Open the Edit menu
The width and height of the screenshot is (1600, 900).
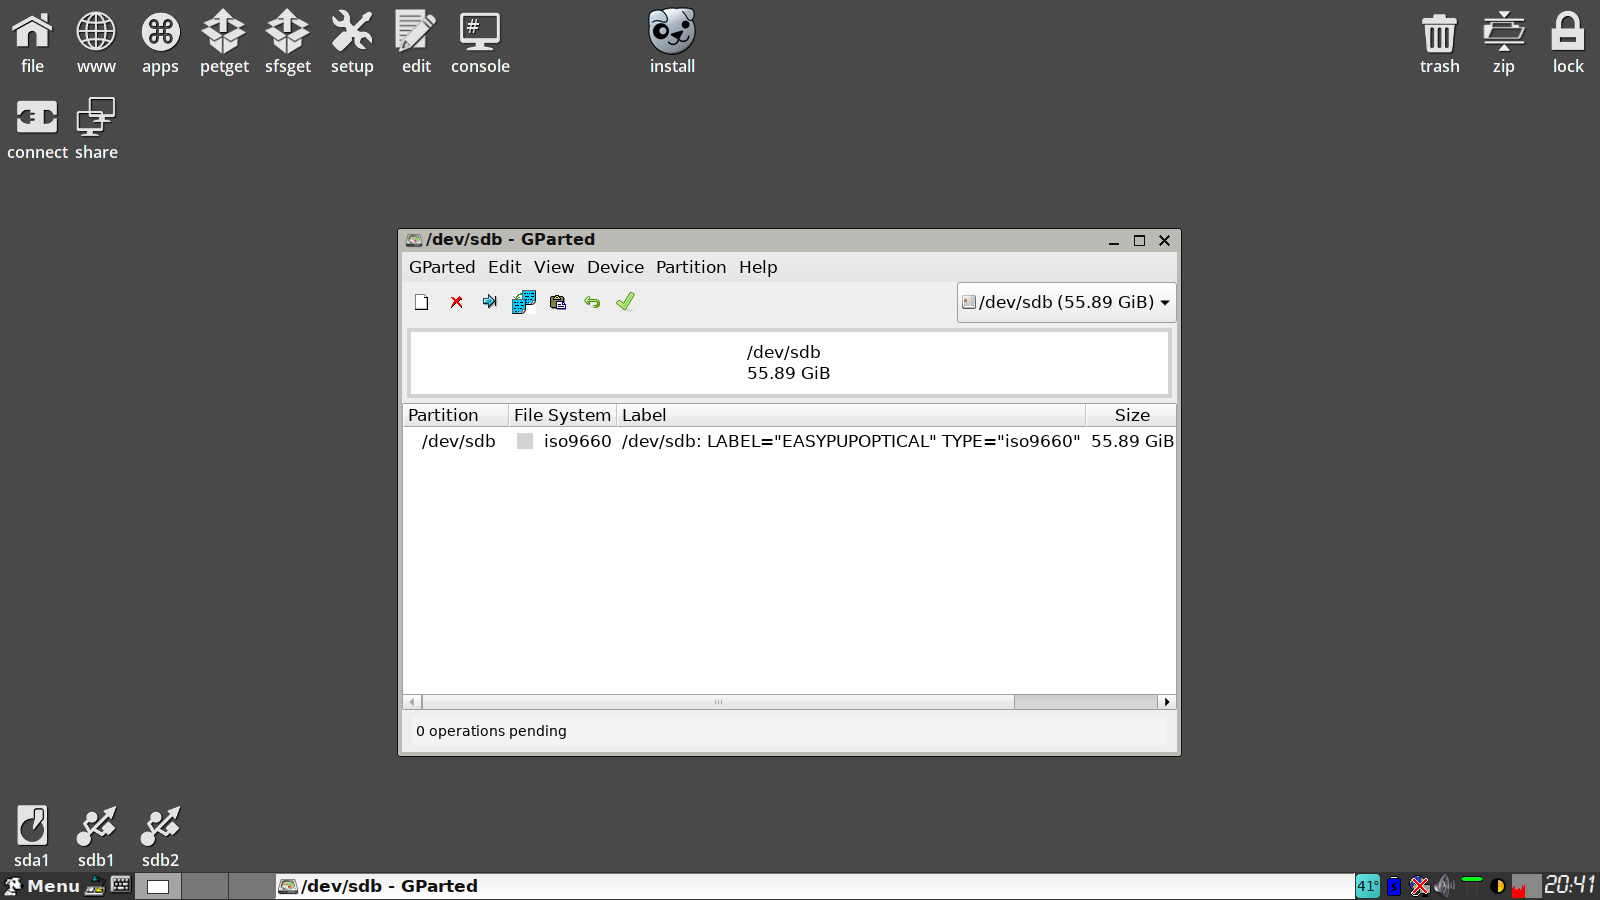504,267
